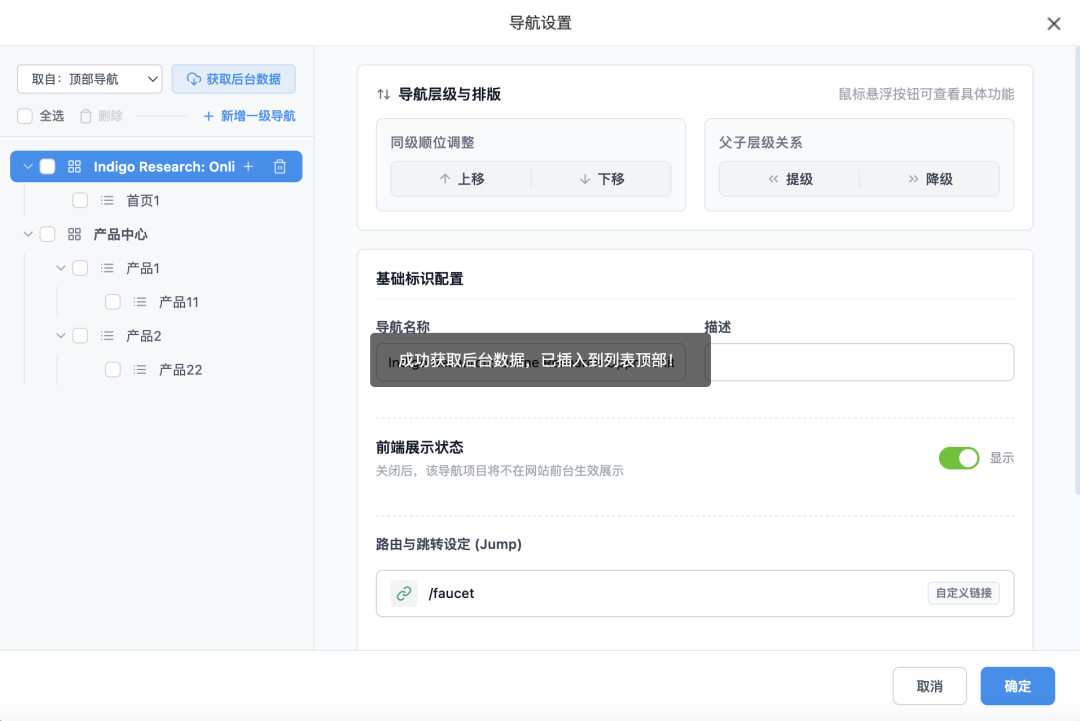Click trash icon on Indigo Research item
The height and width of the screenshot is (721, 1080).
(x=280, y=167)
